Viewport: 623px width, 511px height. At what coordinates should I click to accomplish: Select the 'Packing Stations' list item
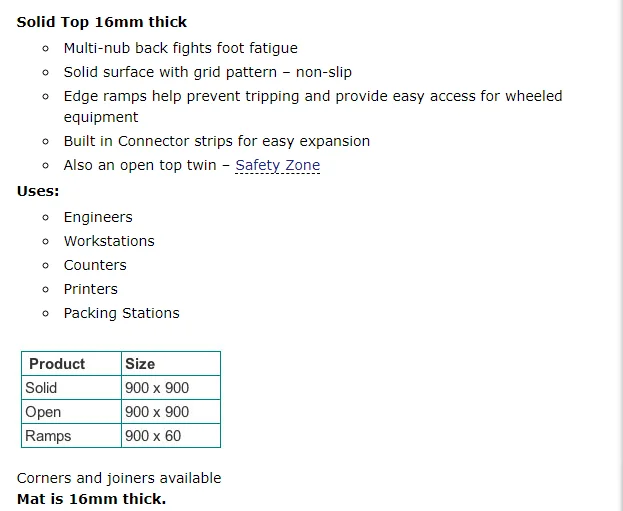pyautogui.click(x=121, y=313)
